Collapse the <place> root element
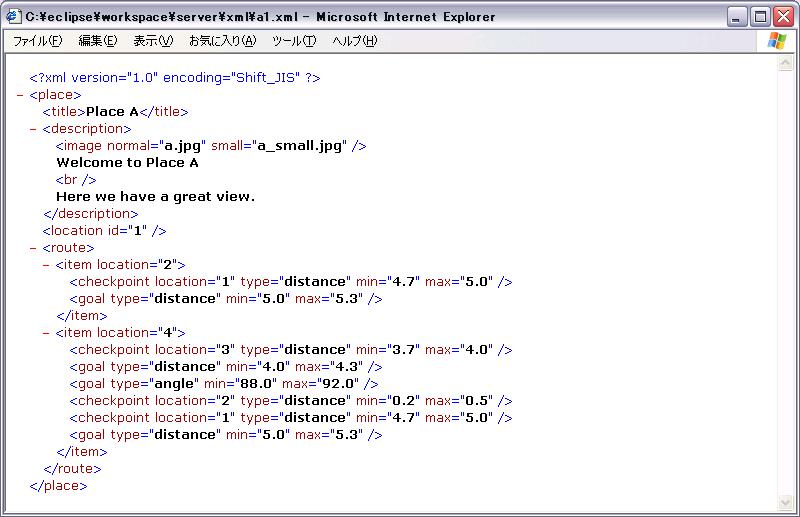 [20, 95]
